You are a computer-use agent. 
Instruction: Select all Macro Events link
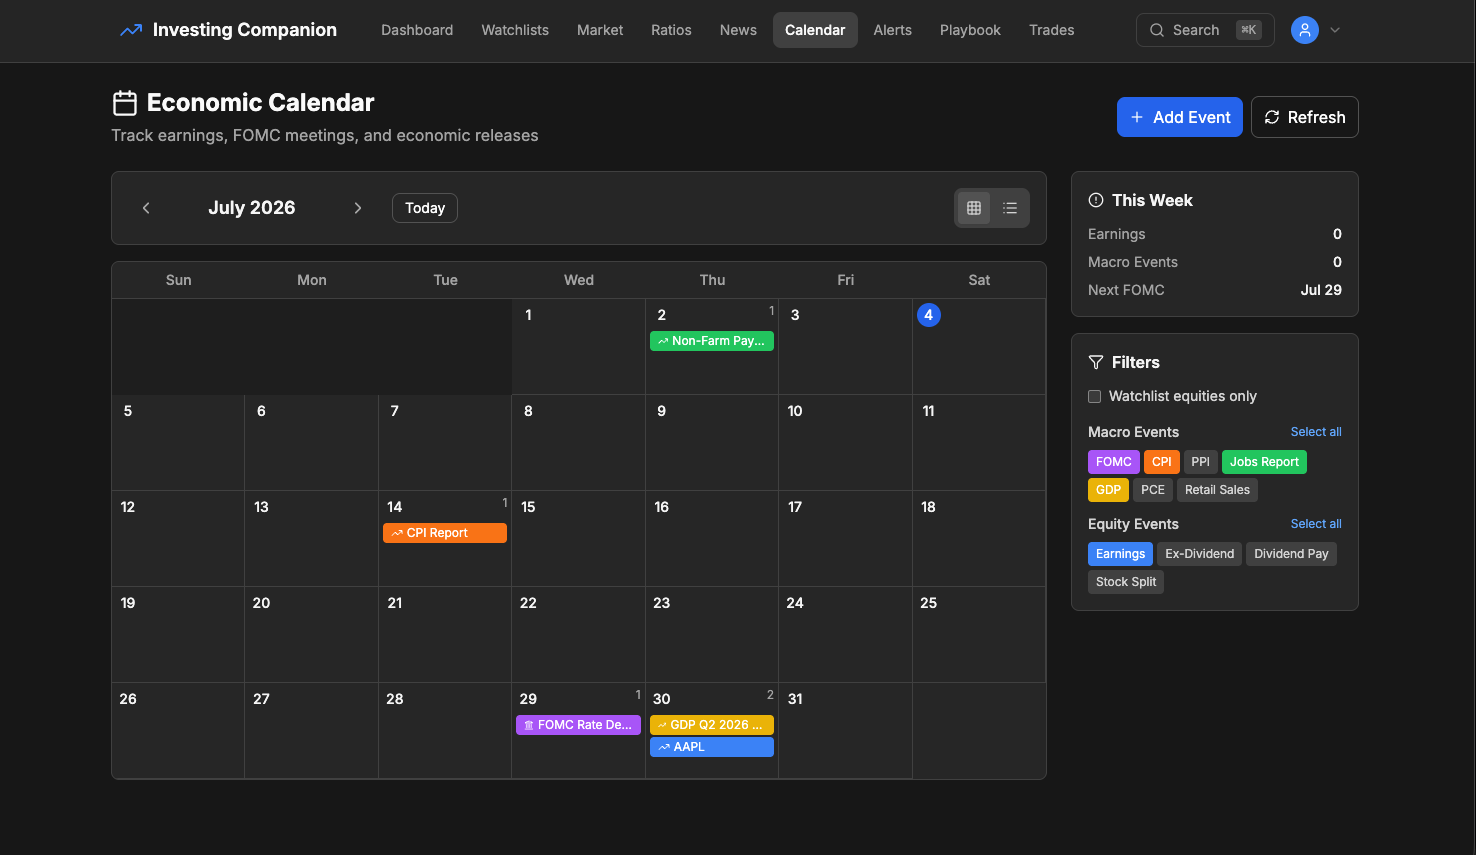click(1316, 432)
